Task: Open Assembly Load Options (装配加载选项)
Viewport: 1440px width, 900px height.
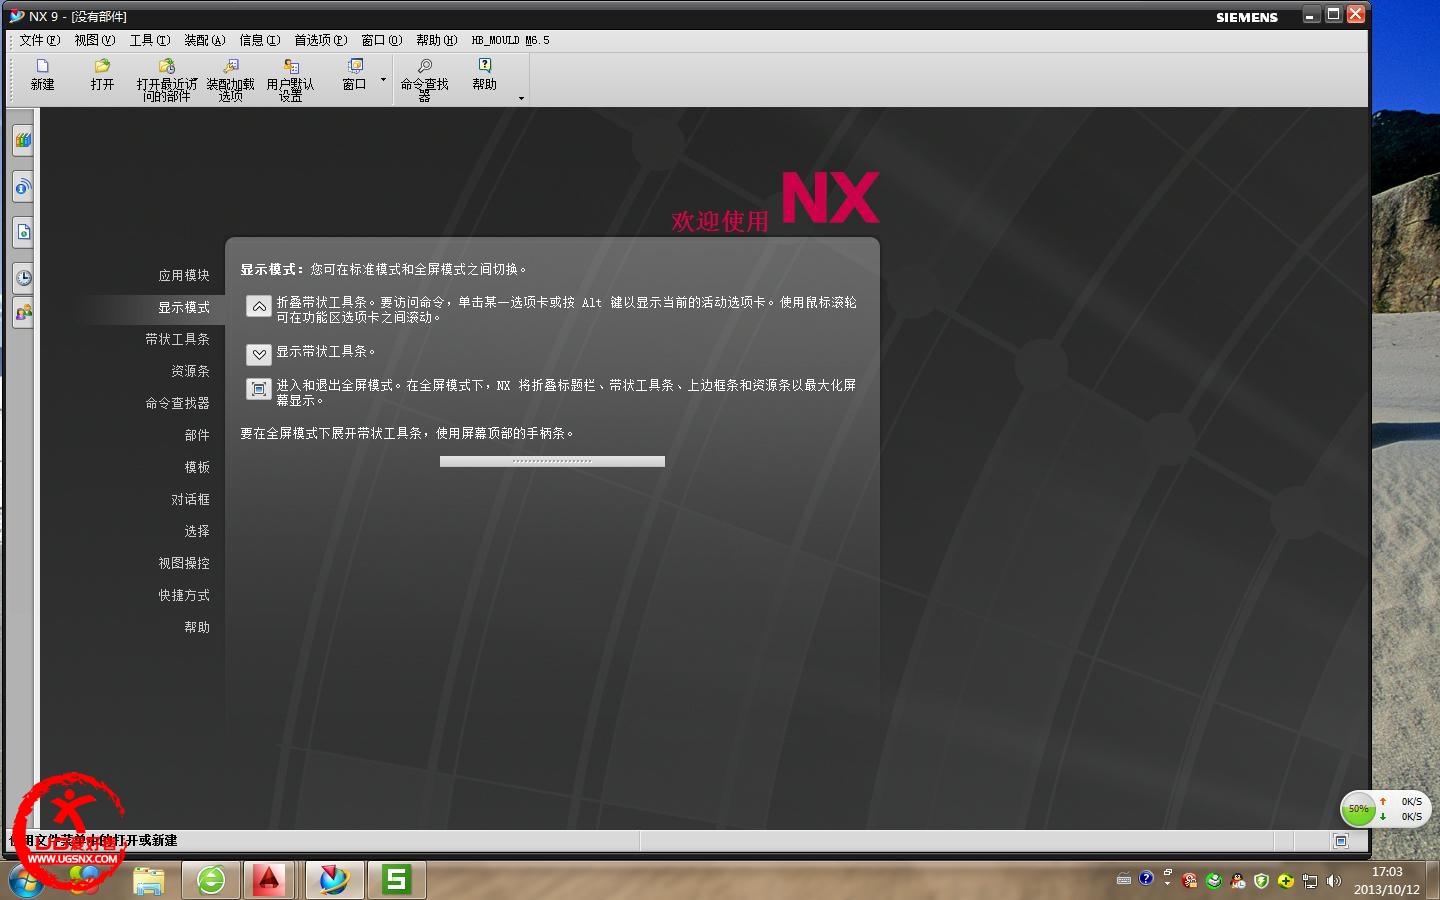Action: click(230, 80)
